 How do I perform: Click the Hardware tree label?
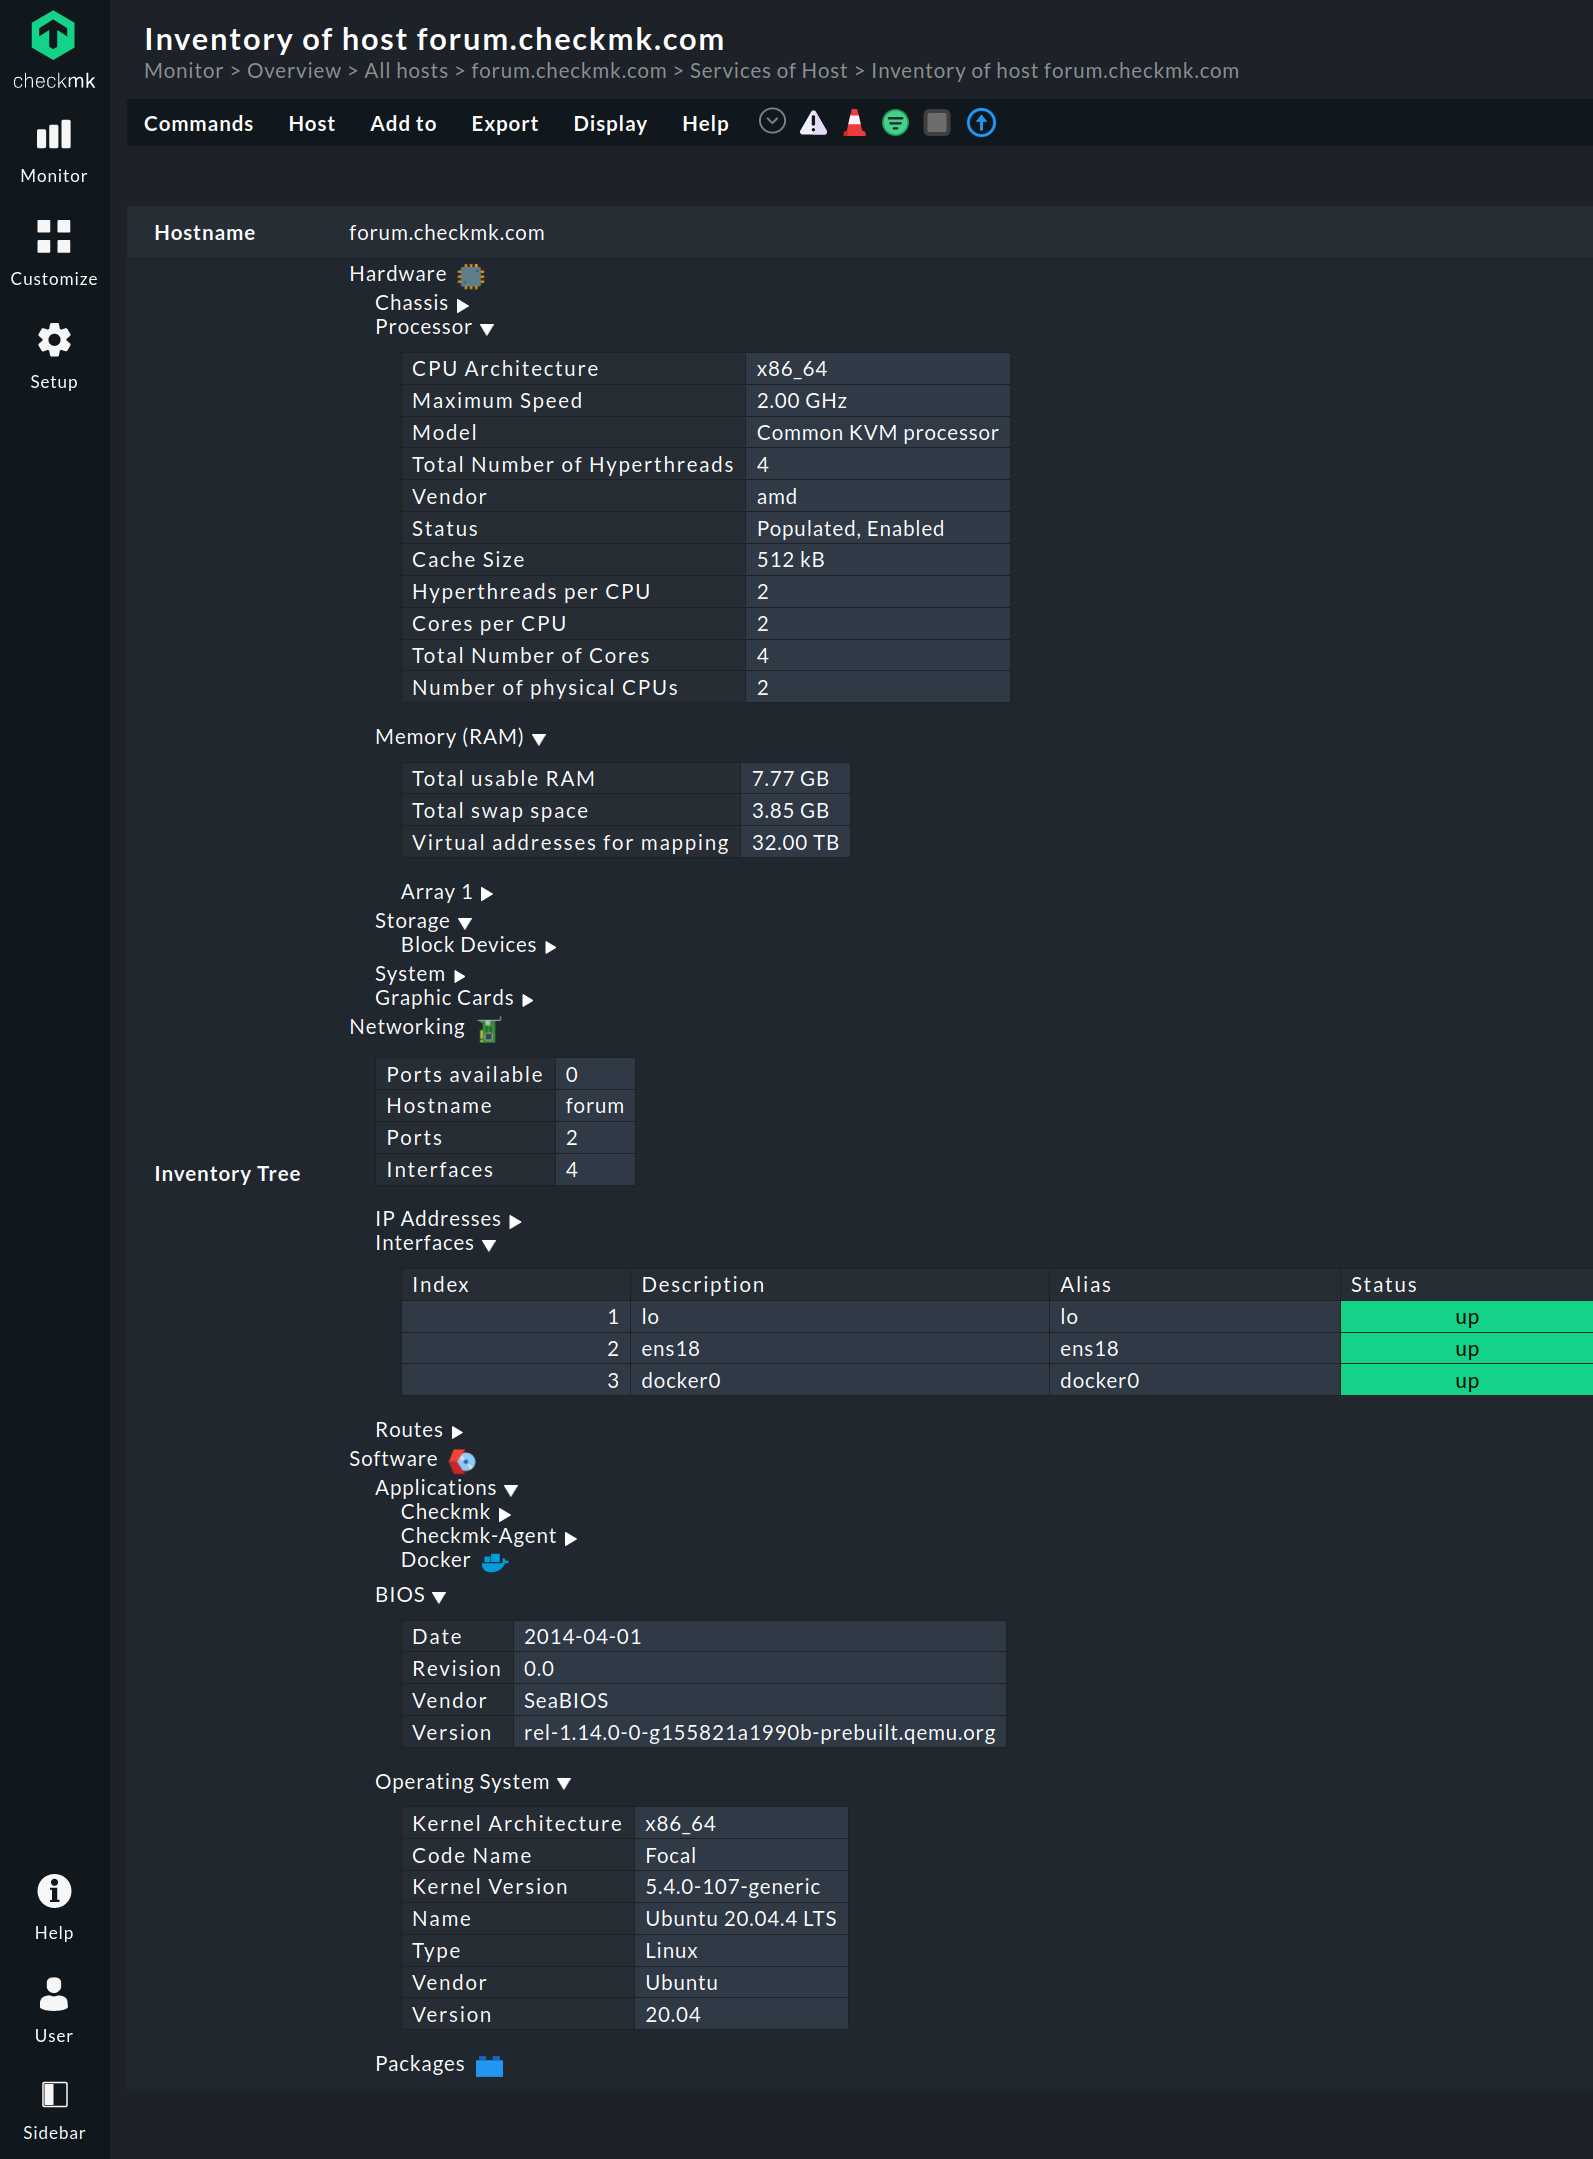pos(398,274)
